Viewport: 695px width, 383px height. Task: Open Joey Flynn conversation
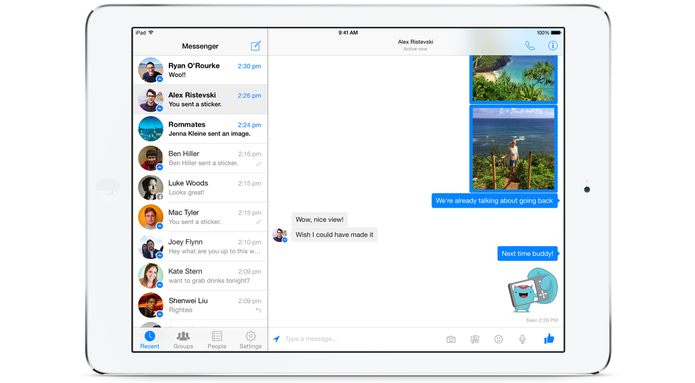[x=200, y=246]
